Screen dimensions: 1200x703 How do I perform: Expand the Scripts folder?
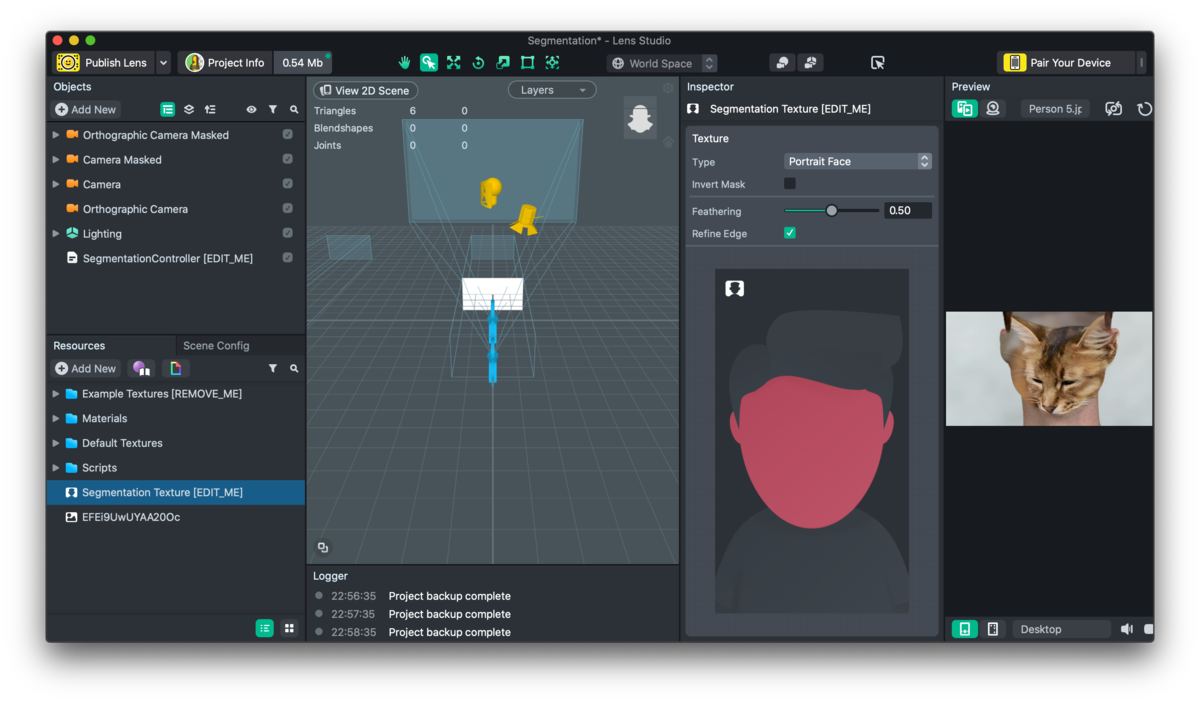point(56,467)
